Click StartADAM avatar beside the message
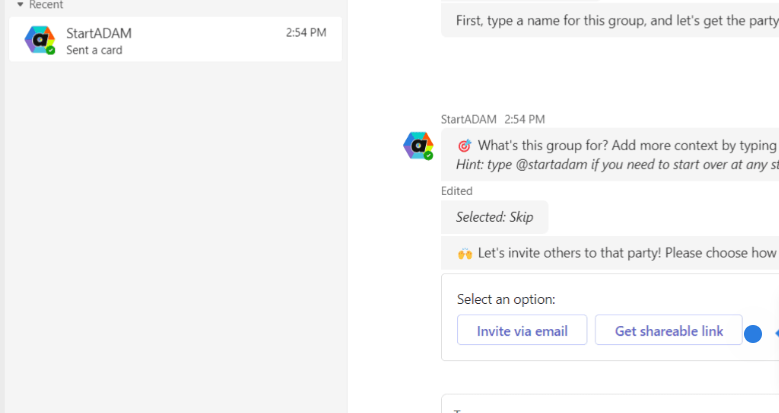This screenshot has width=779, height=413. click(x=418, y=146)
